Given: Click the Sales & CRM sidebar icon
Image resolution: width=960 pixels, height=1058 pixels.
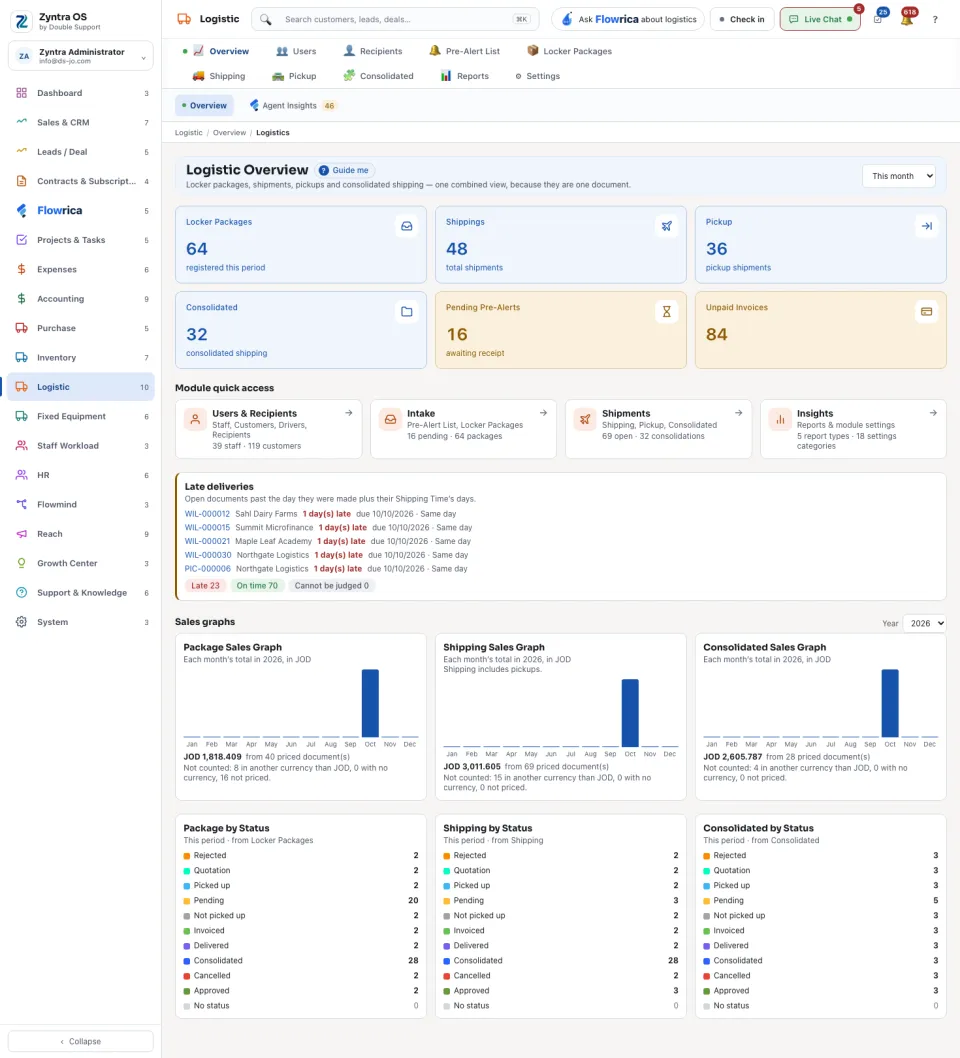Looking at the screenshot, I should point(22,122).
